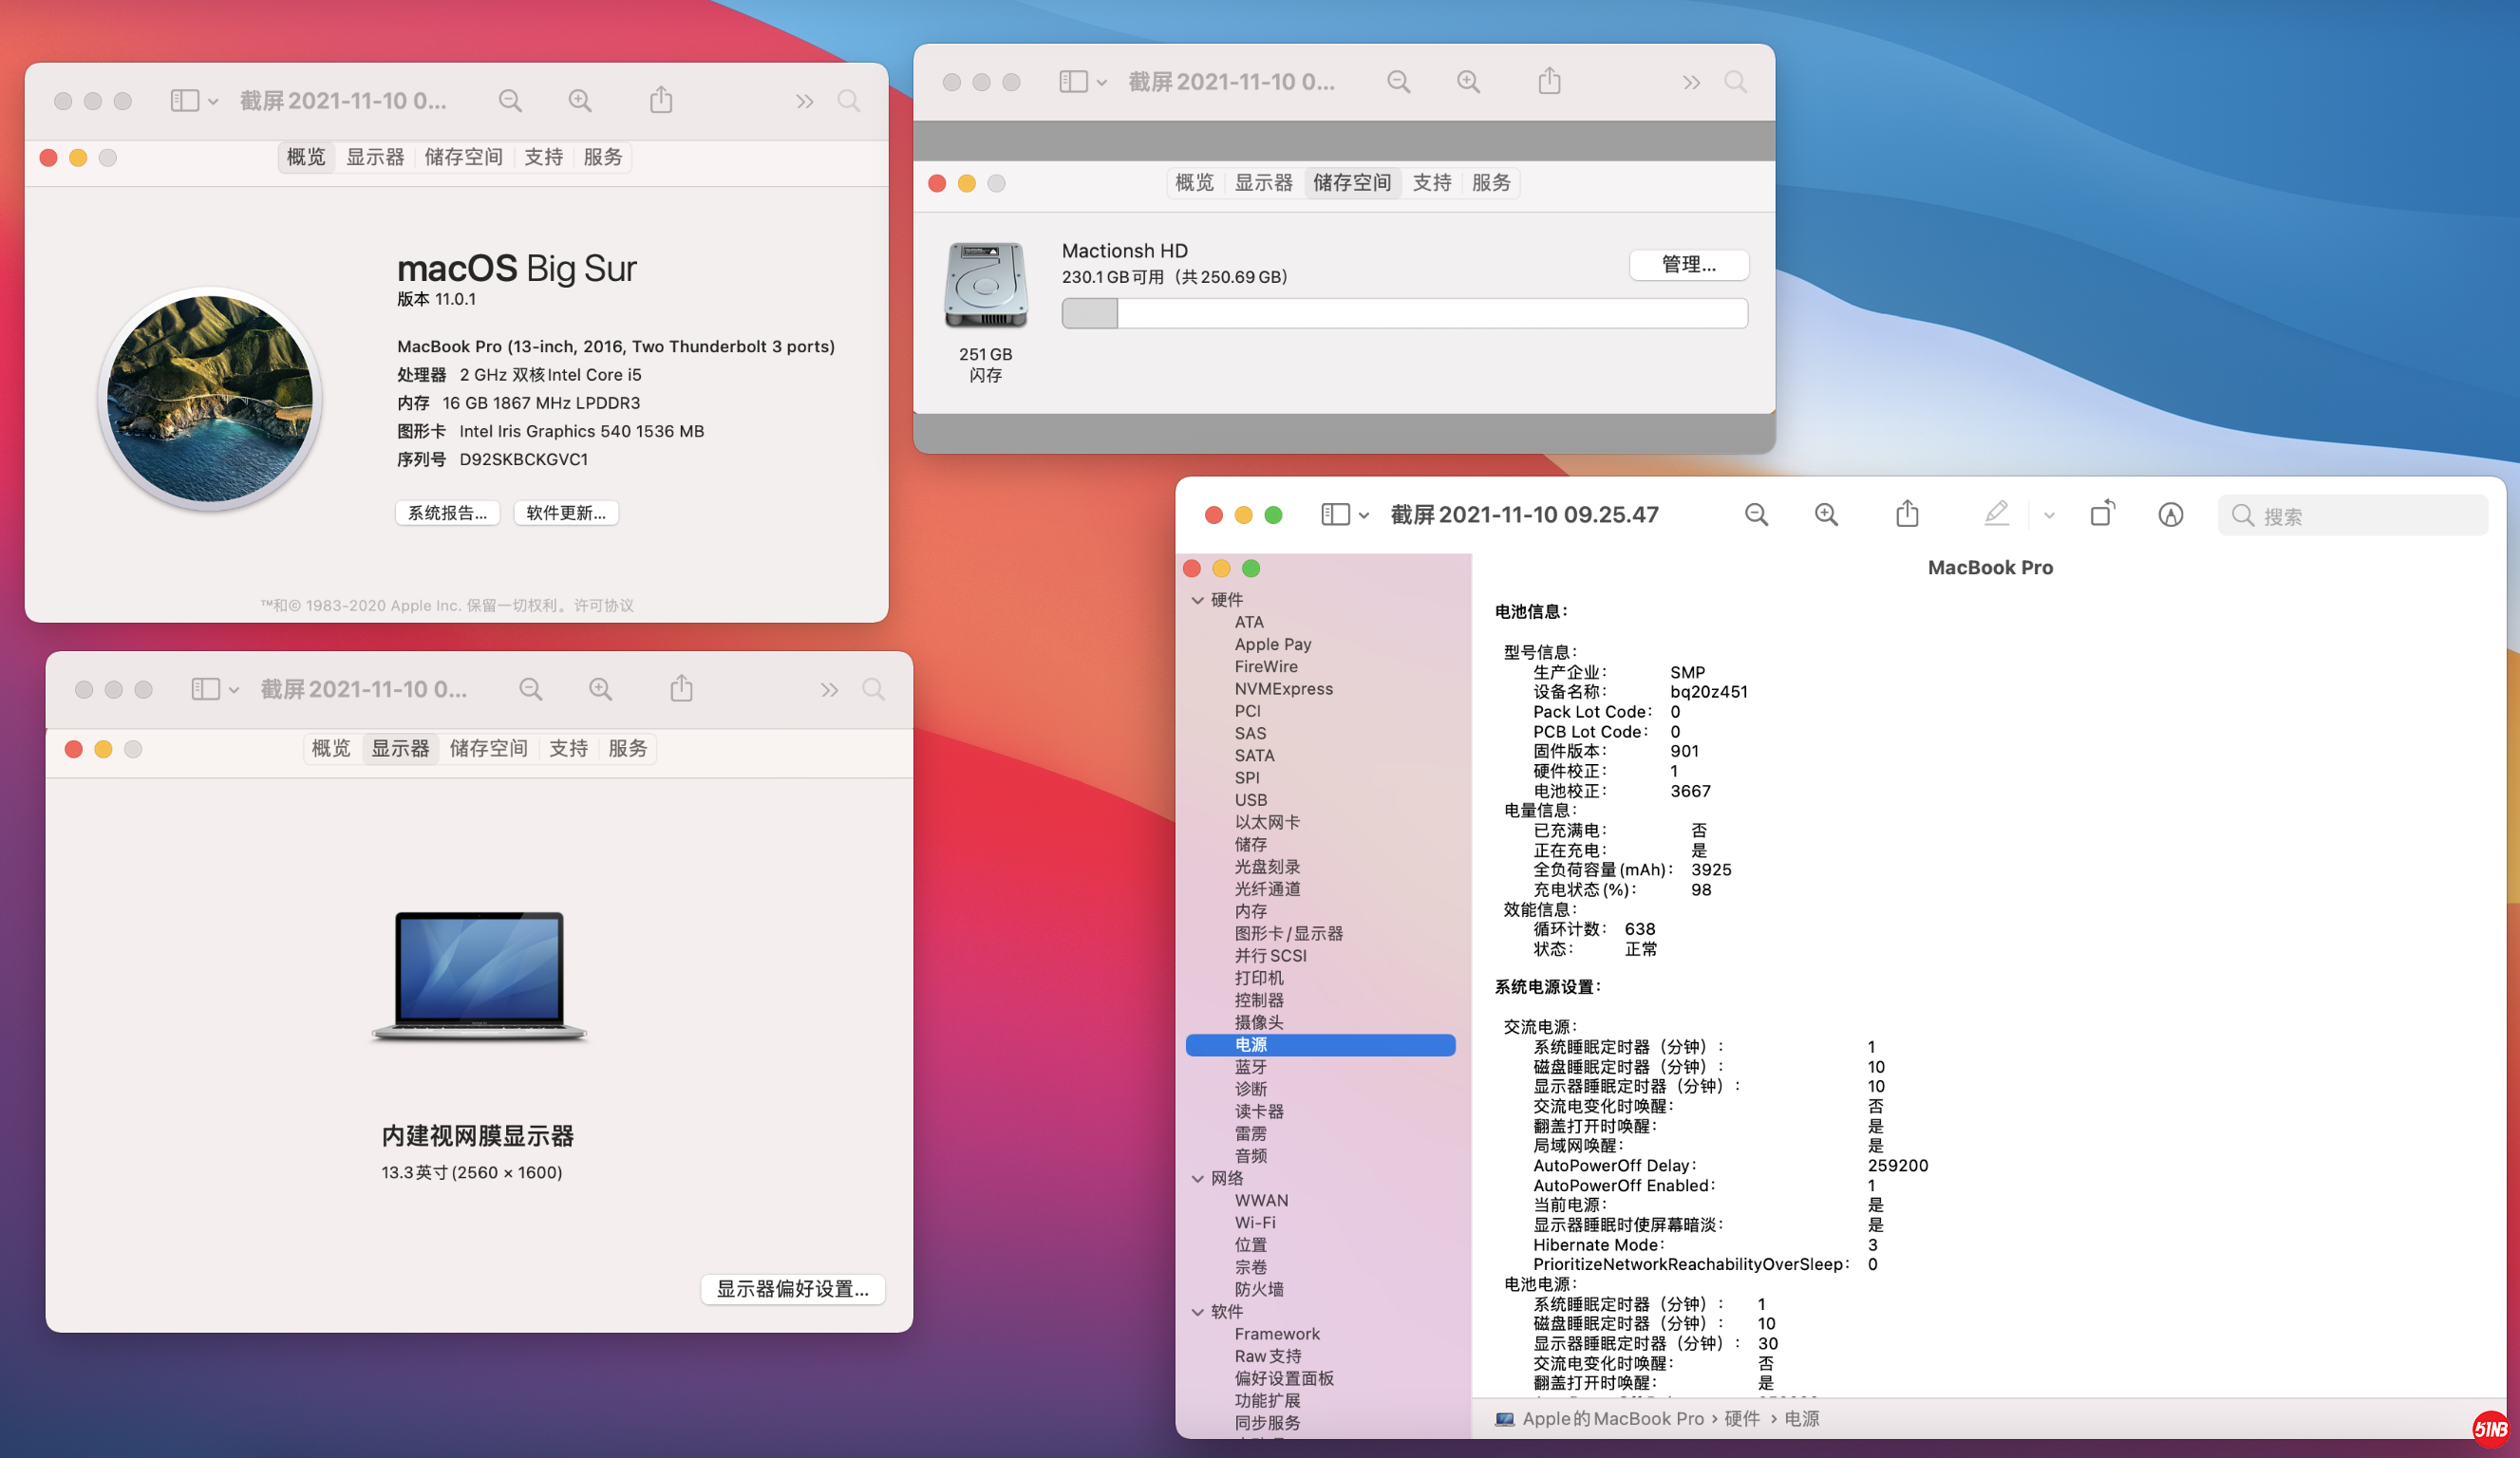Open sidebar view menu chevron, front window
2520x1458 pixels.
coord(1364,516)
